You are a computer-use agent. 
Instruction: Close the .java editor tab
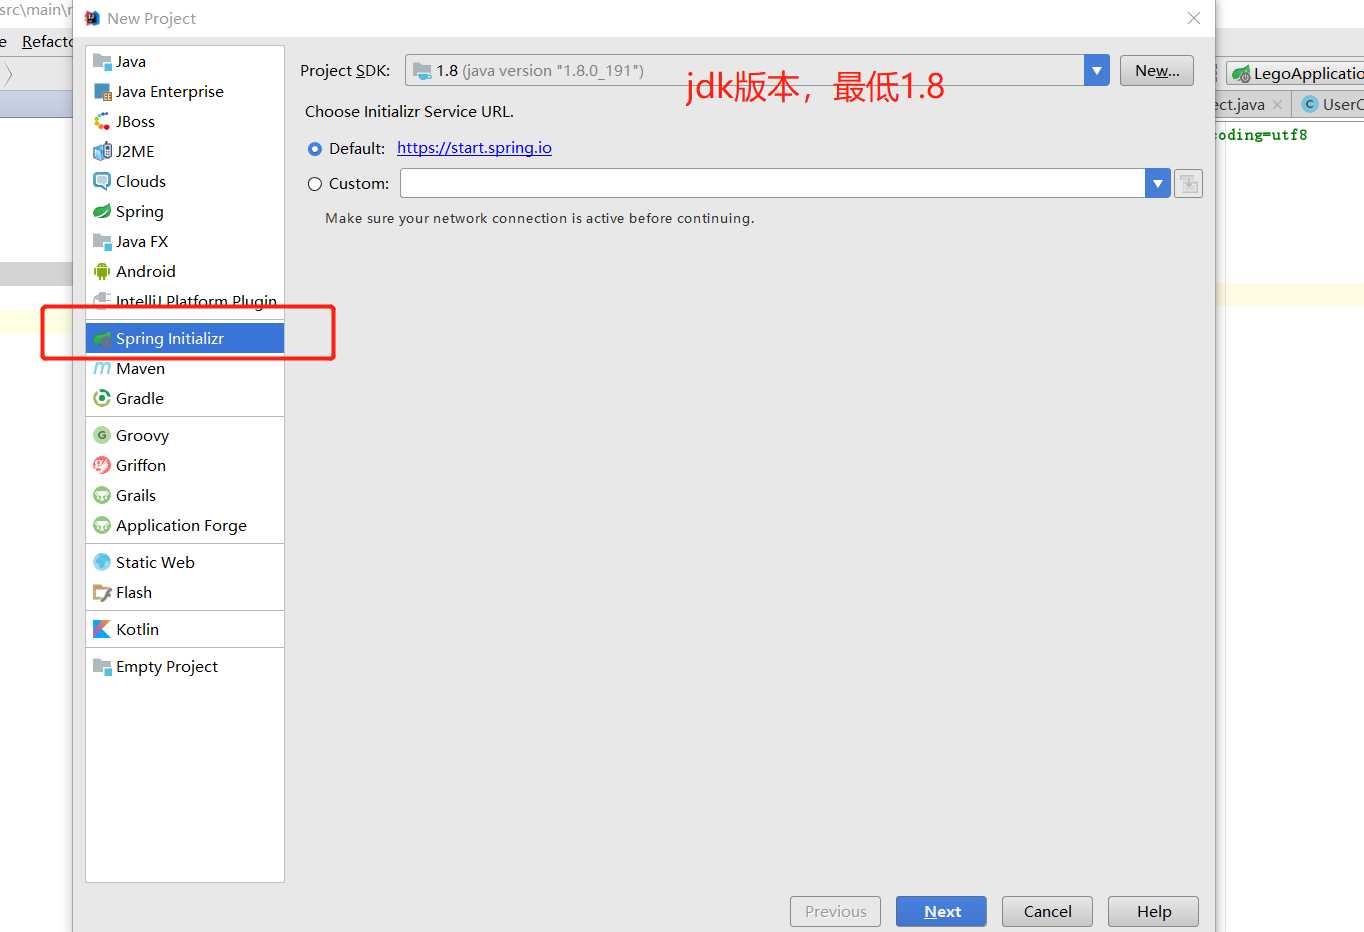pyautogui.click(x=1277, y=105)
